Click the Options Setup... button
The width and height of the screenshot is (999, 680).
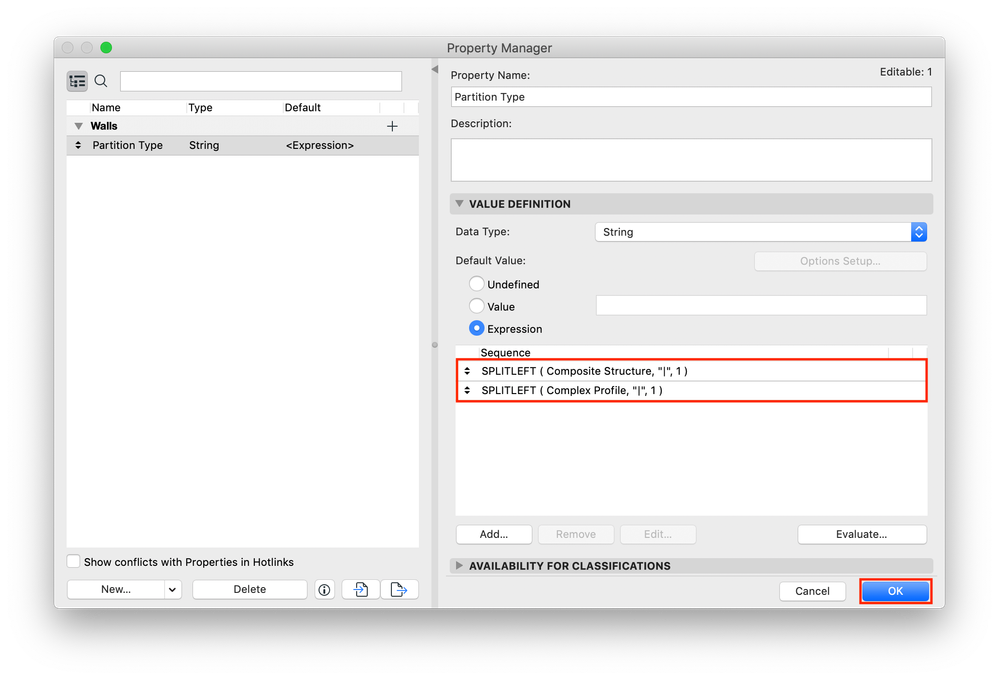coord(840,261)
